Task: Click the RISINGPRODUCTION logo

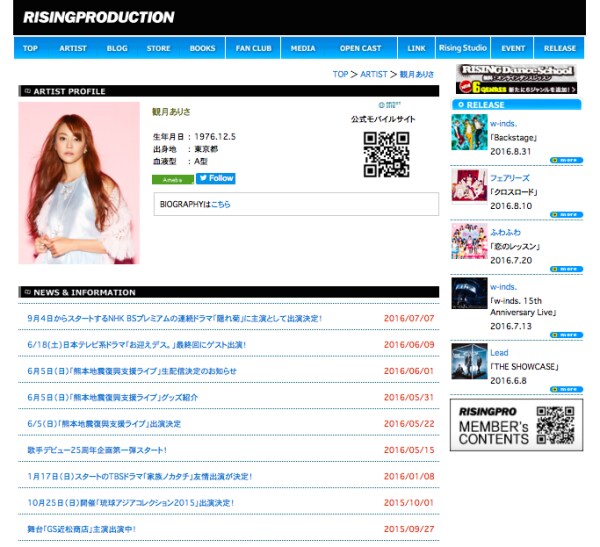Action: [x=98, y=17]
